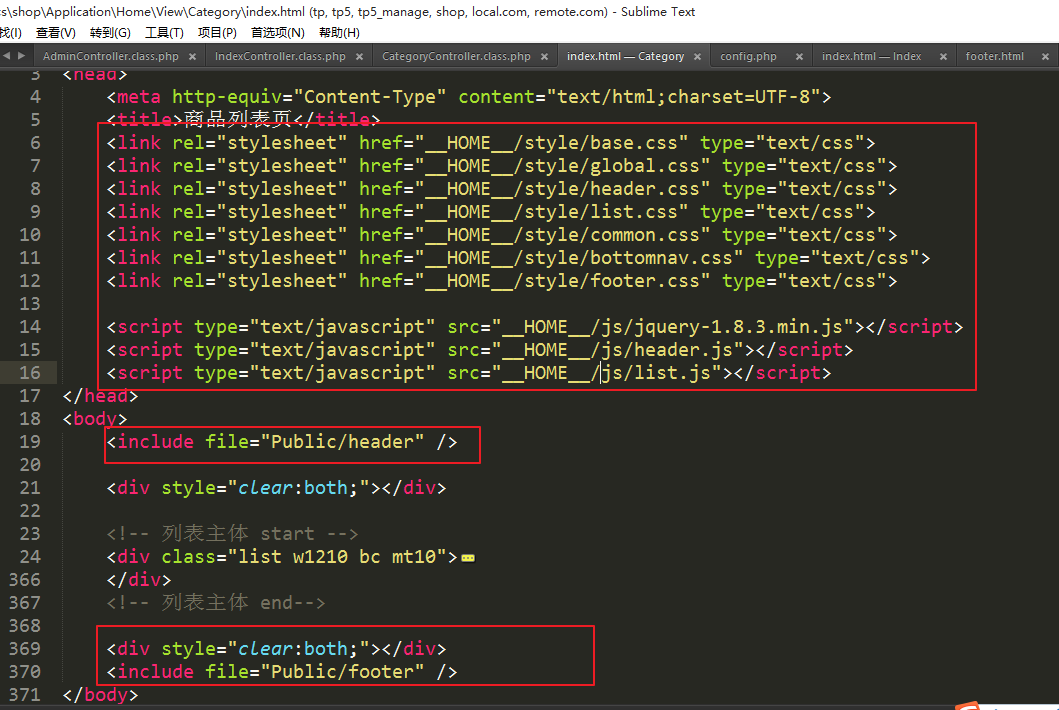Image resolution: width=1059 pixels, height=710 pixels.
Task: Switch to the footer.html tab
Action: (994, 57)
